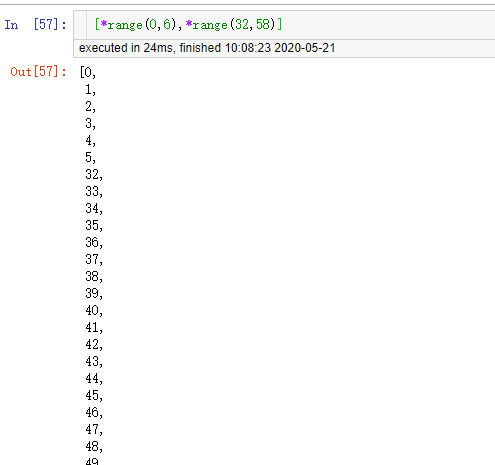The image size is (495, 465).
Task: Click the opening bracket in code cell
Action: click(97, 24)
